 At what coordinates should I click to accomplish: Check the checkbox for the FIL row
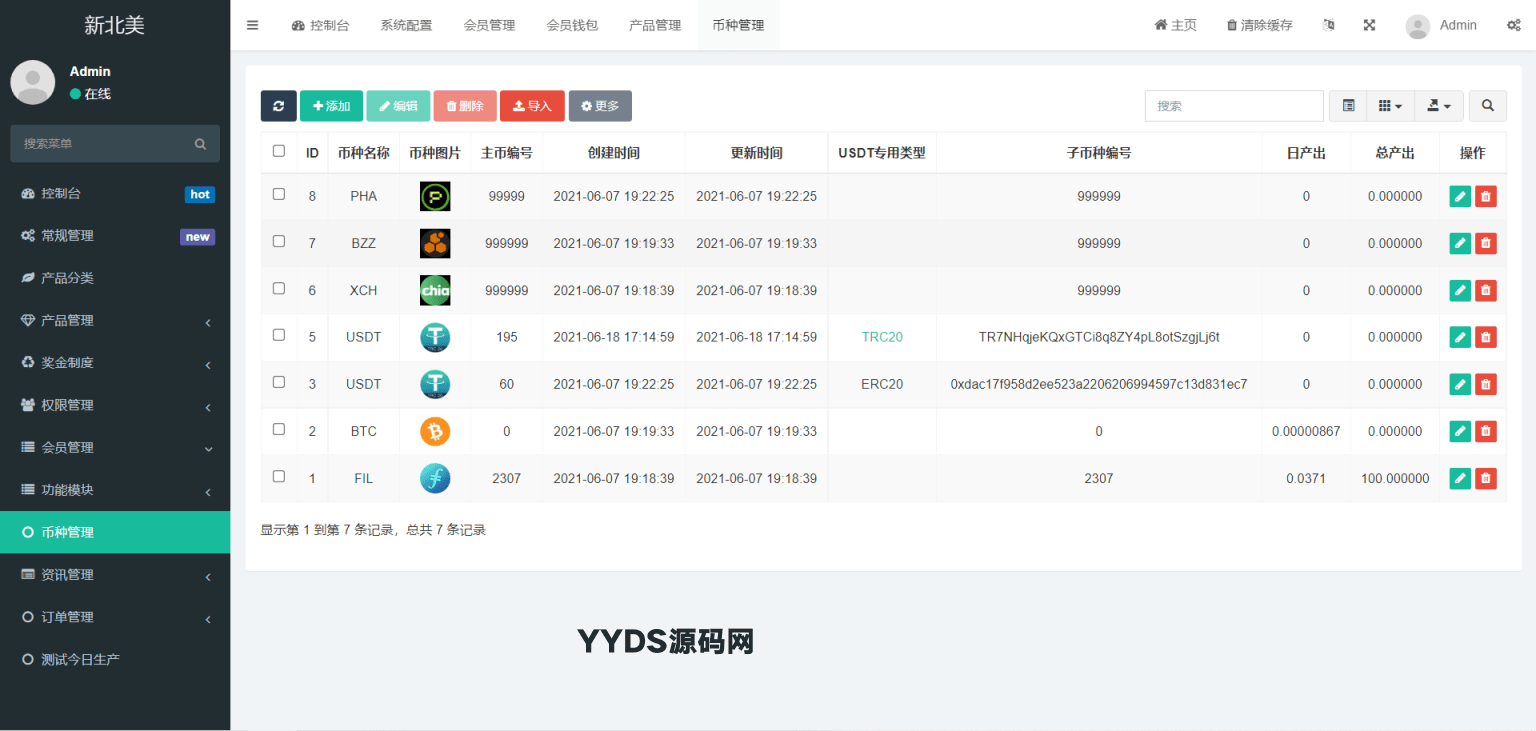coord(279,476)
